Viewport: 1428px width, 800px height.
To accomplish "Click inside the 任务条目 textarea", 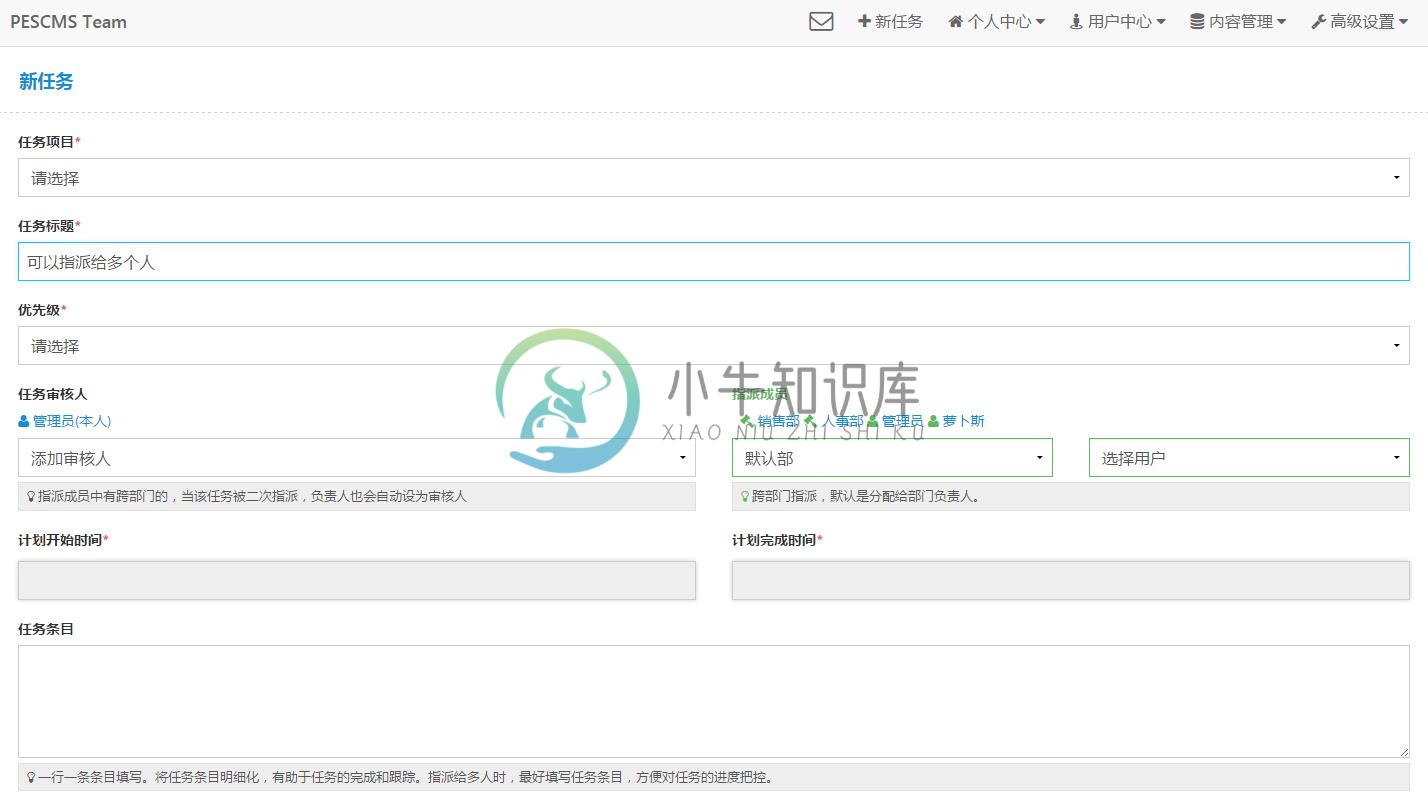I will (714, 701).
